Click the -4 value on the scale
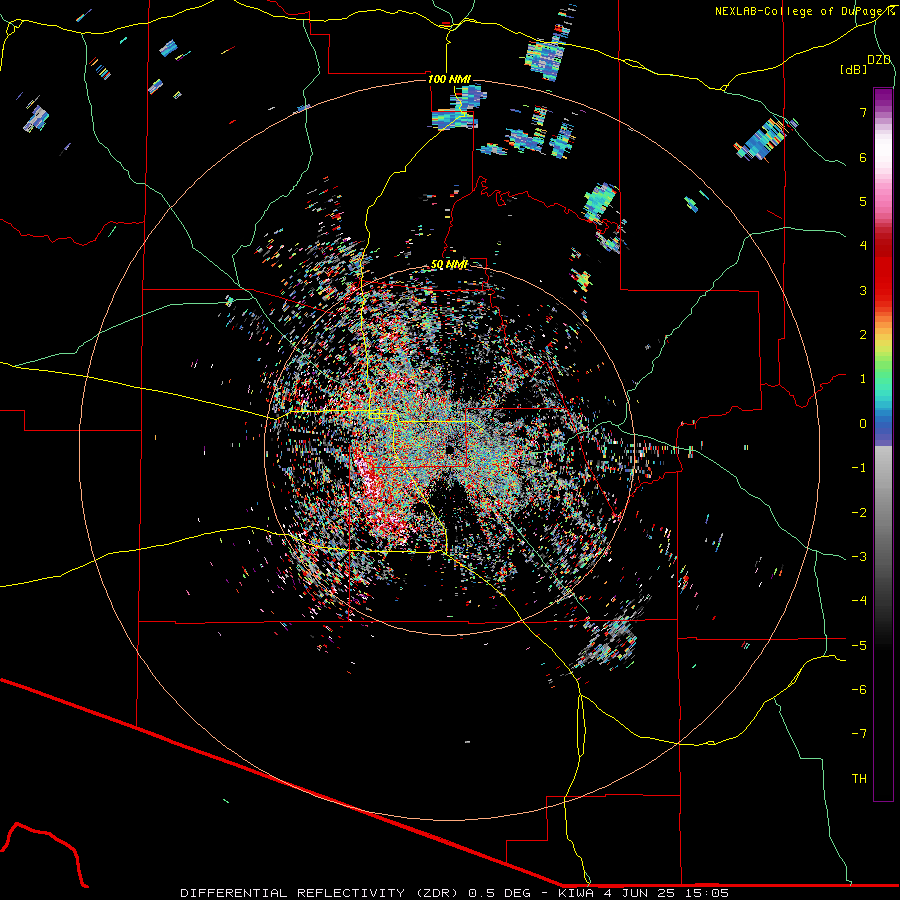 (859, 601)
